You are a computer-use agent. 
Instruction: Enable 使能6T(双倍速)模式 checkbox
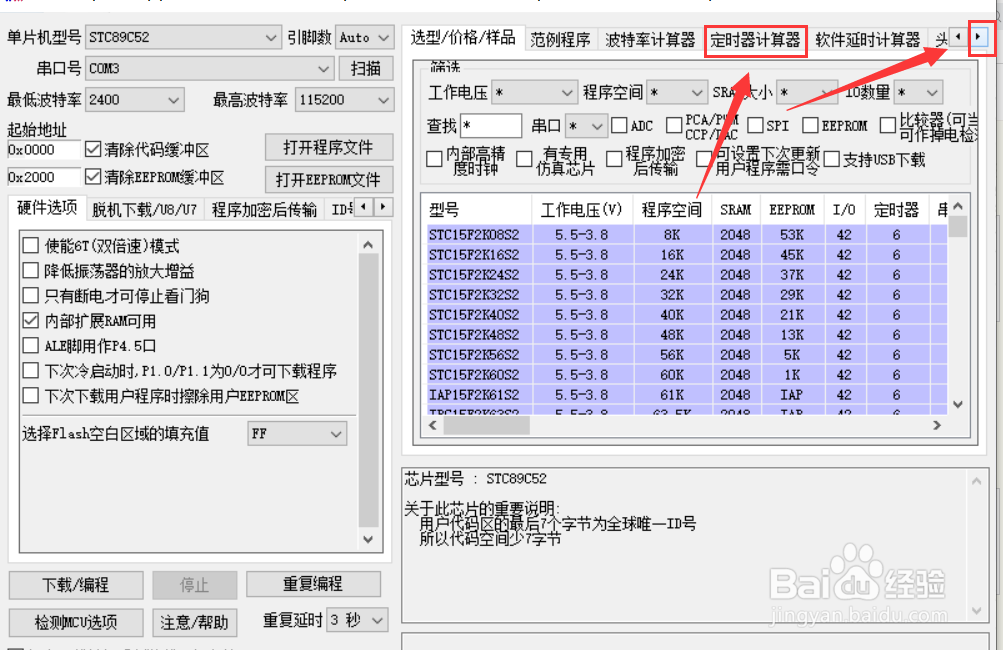[x=30, y=245]
